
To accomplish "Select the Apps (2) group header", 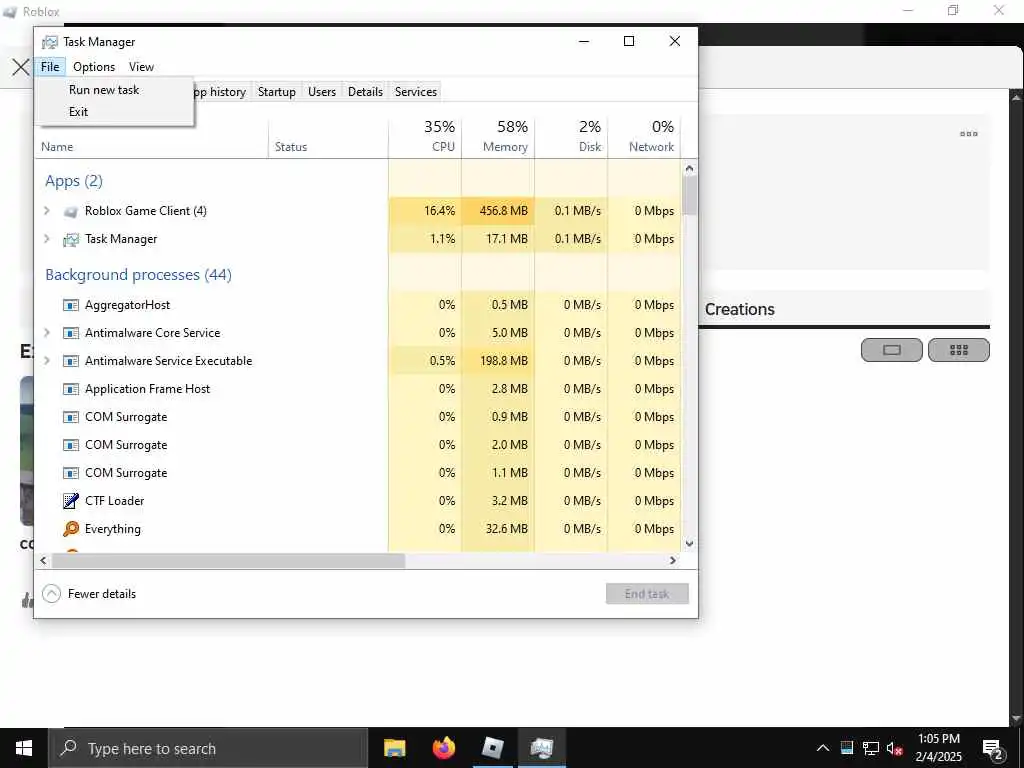I will tap(74, 181).
